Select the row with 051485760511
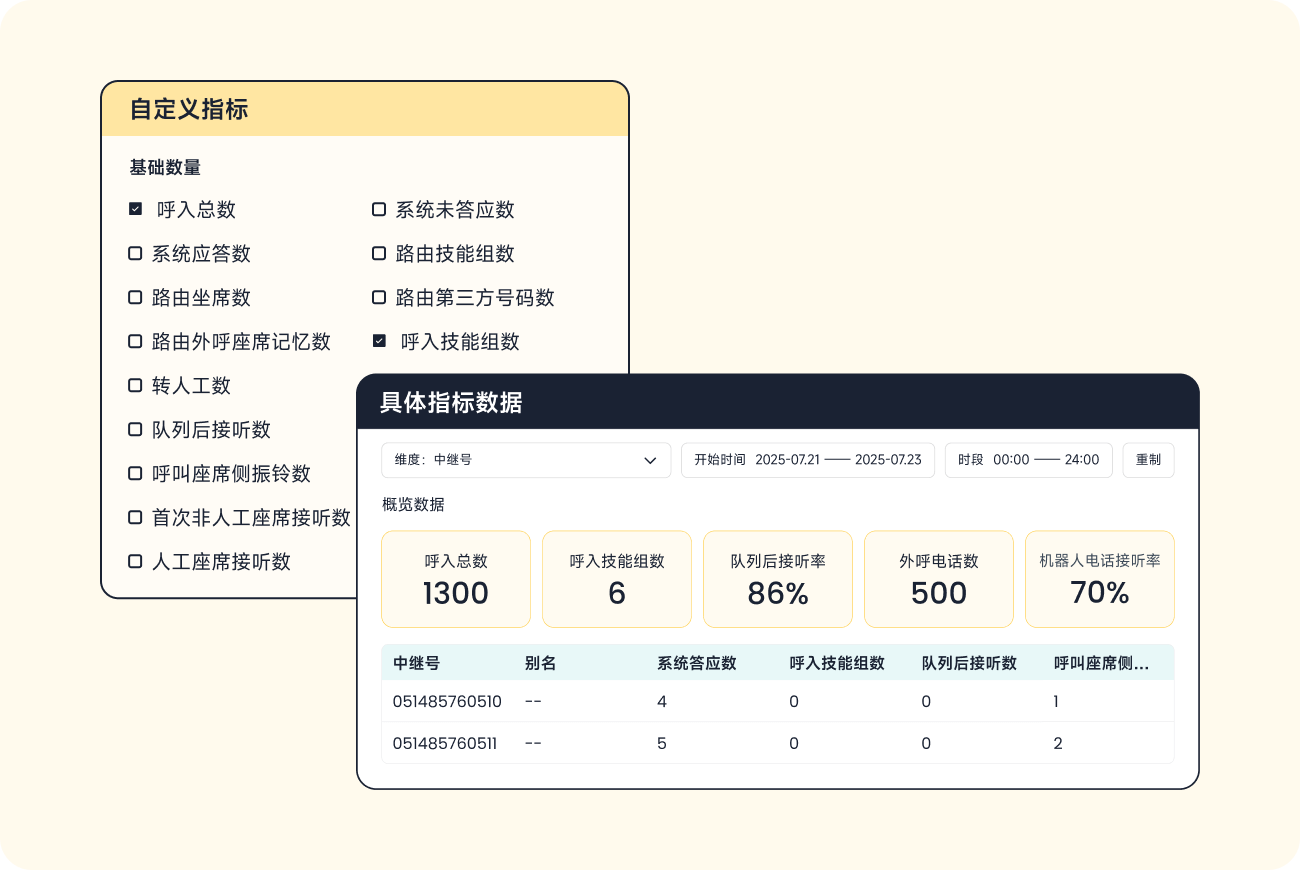 coord(444,743)
